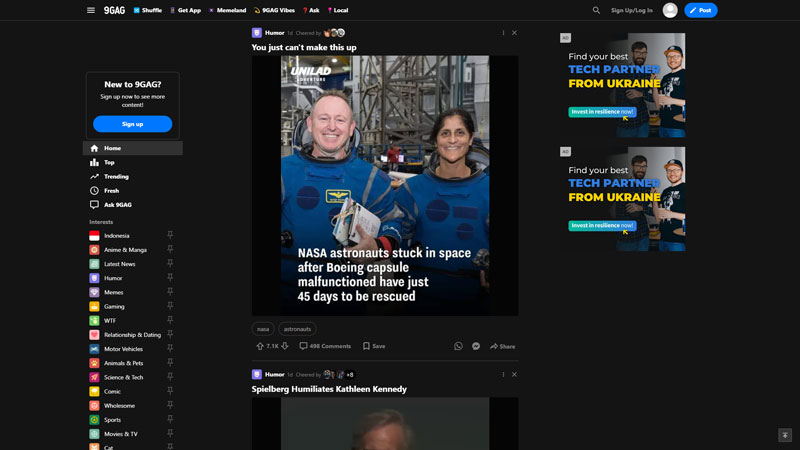Open Wholesome interest

tap(119, 406)
